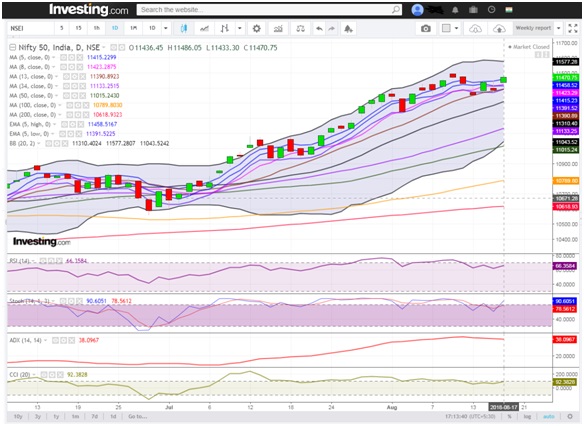Image resolution: width=584 pixels, height=426 pixels.
Task: Open settings for MA (100, close, 0)
Action: tap(77, 105)
